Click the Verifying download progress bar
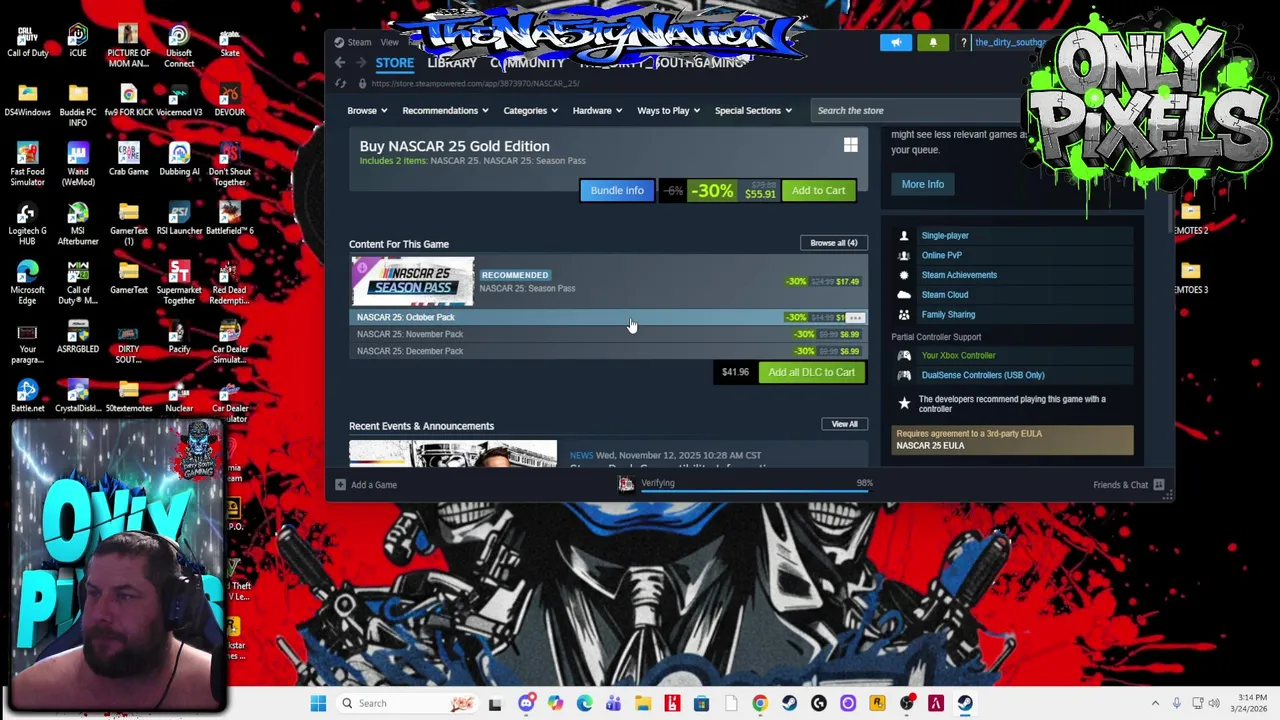Viewport: 1280px width, 720px height. (756, 491)
